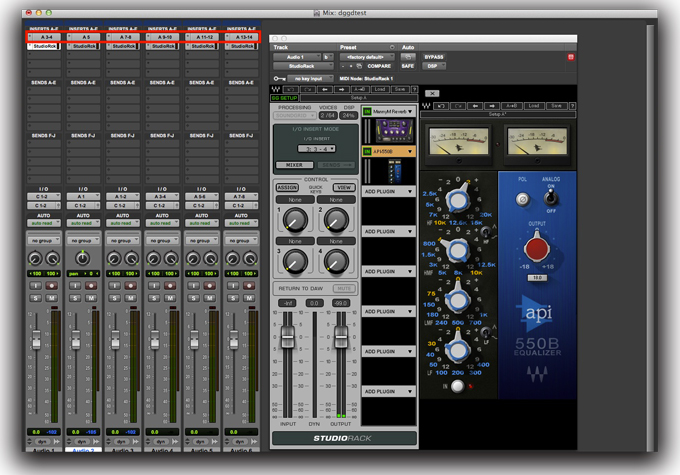The width and height of the screenshot is (680, 475).
Task: Toggle the POL polarity button on API 550B
Action: [x=523, y=199]
